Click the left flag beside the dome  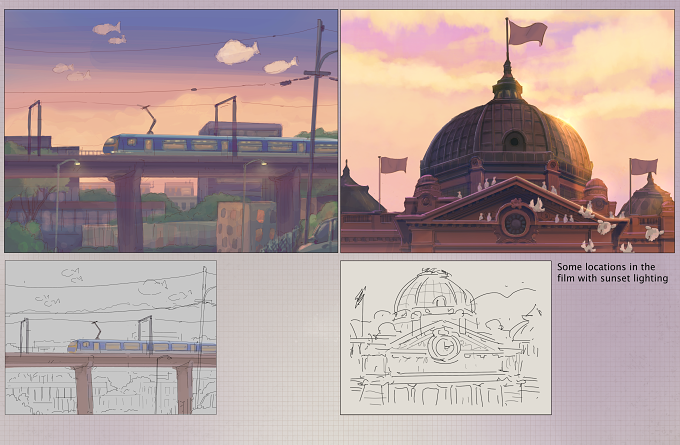pos(393,165)
